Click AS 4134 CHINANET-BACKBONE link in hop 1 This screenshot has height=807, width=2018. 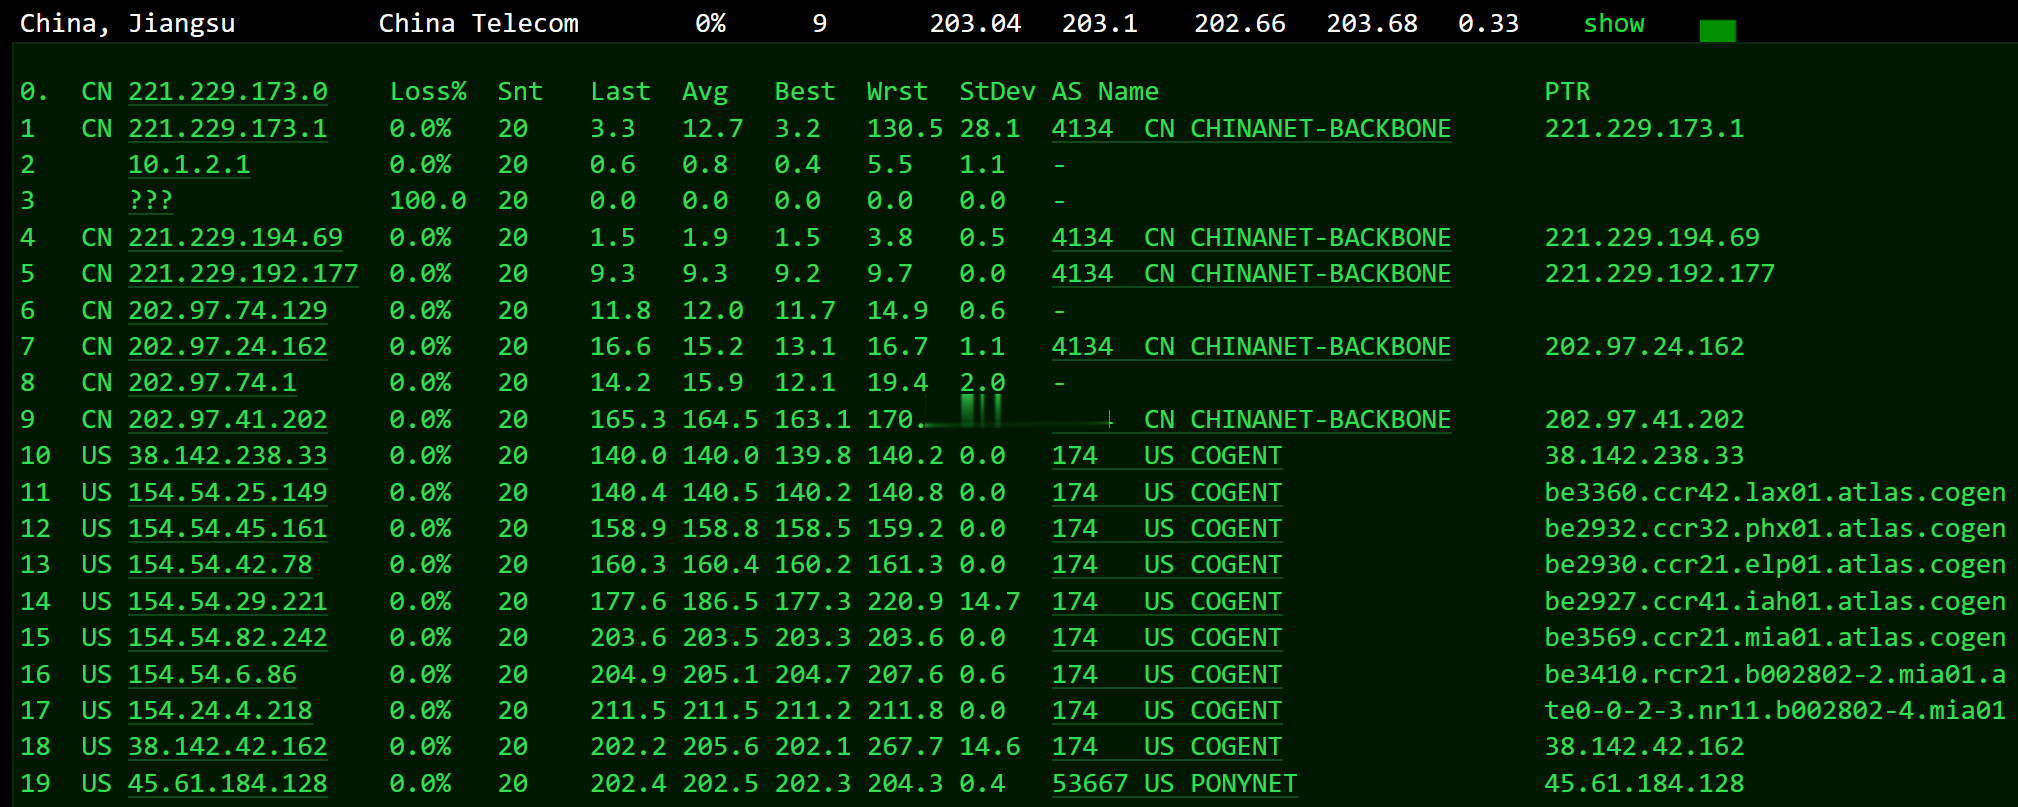[x=1251, y=129]
